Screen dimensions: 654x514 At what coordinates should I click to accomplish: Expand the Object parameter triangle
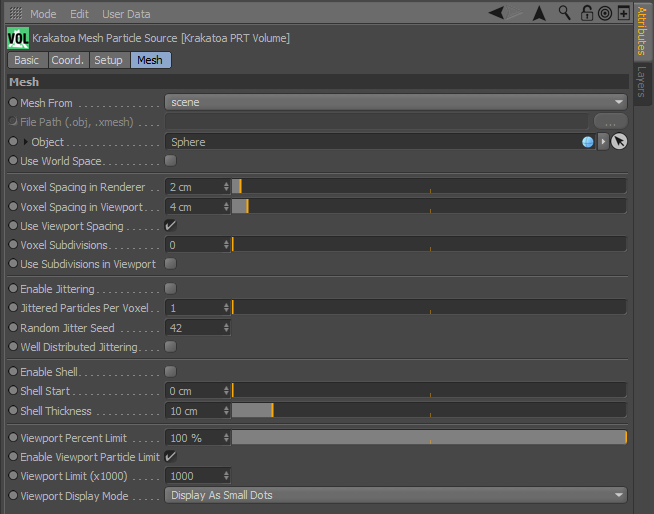(x=25, y=142)
